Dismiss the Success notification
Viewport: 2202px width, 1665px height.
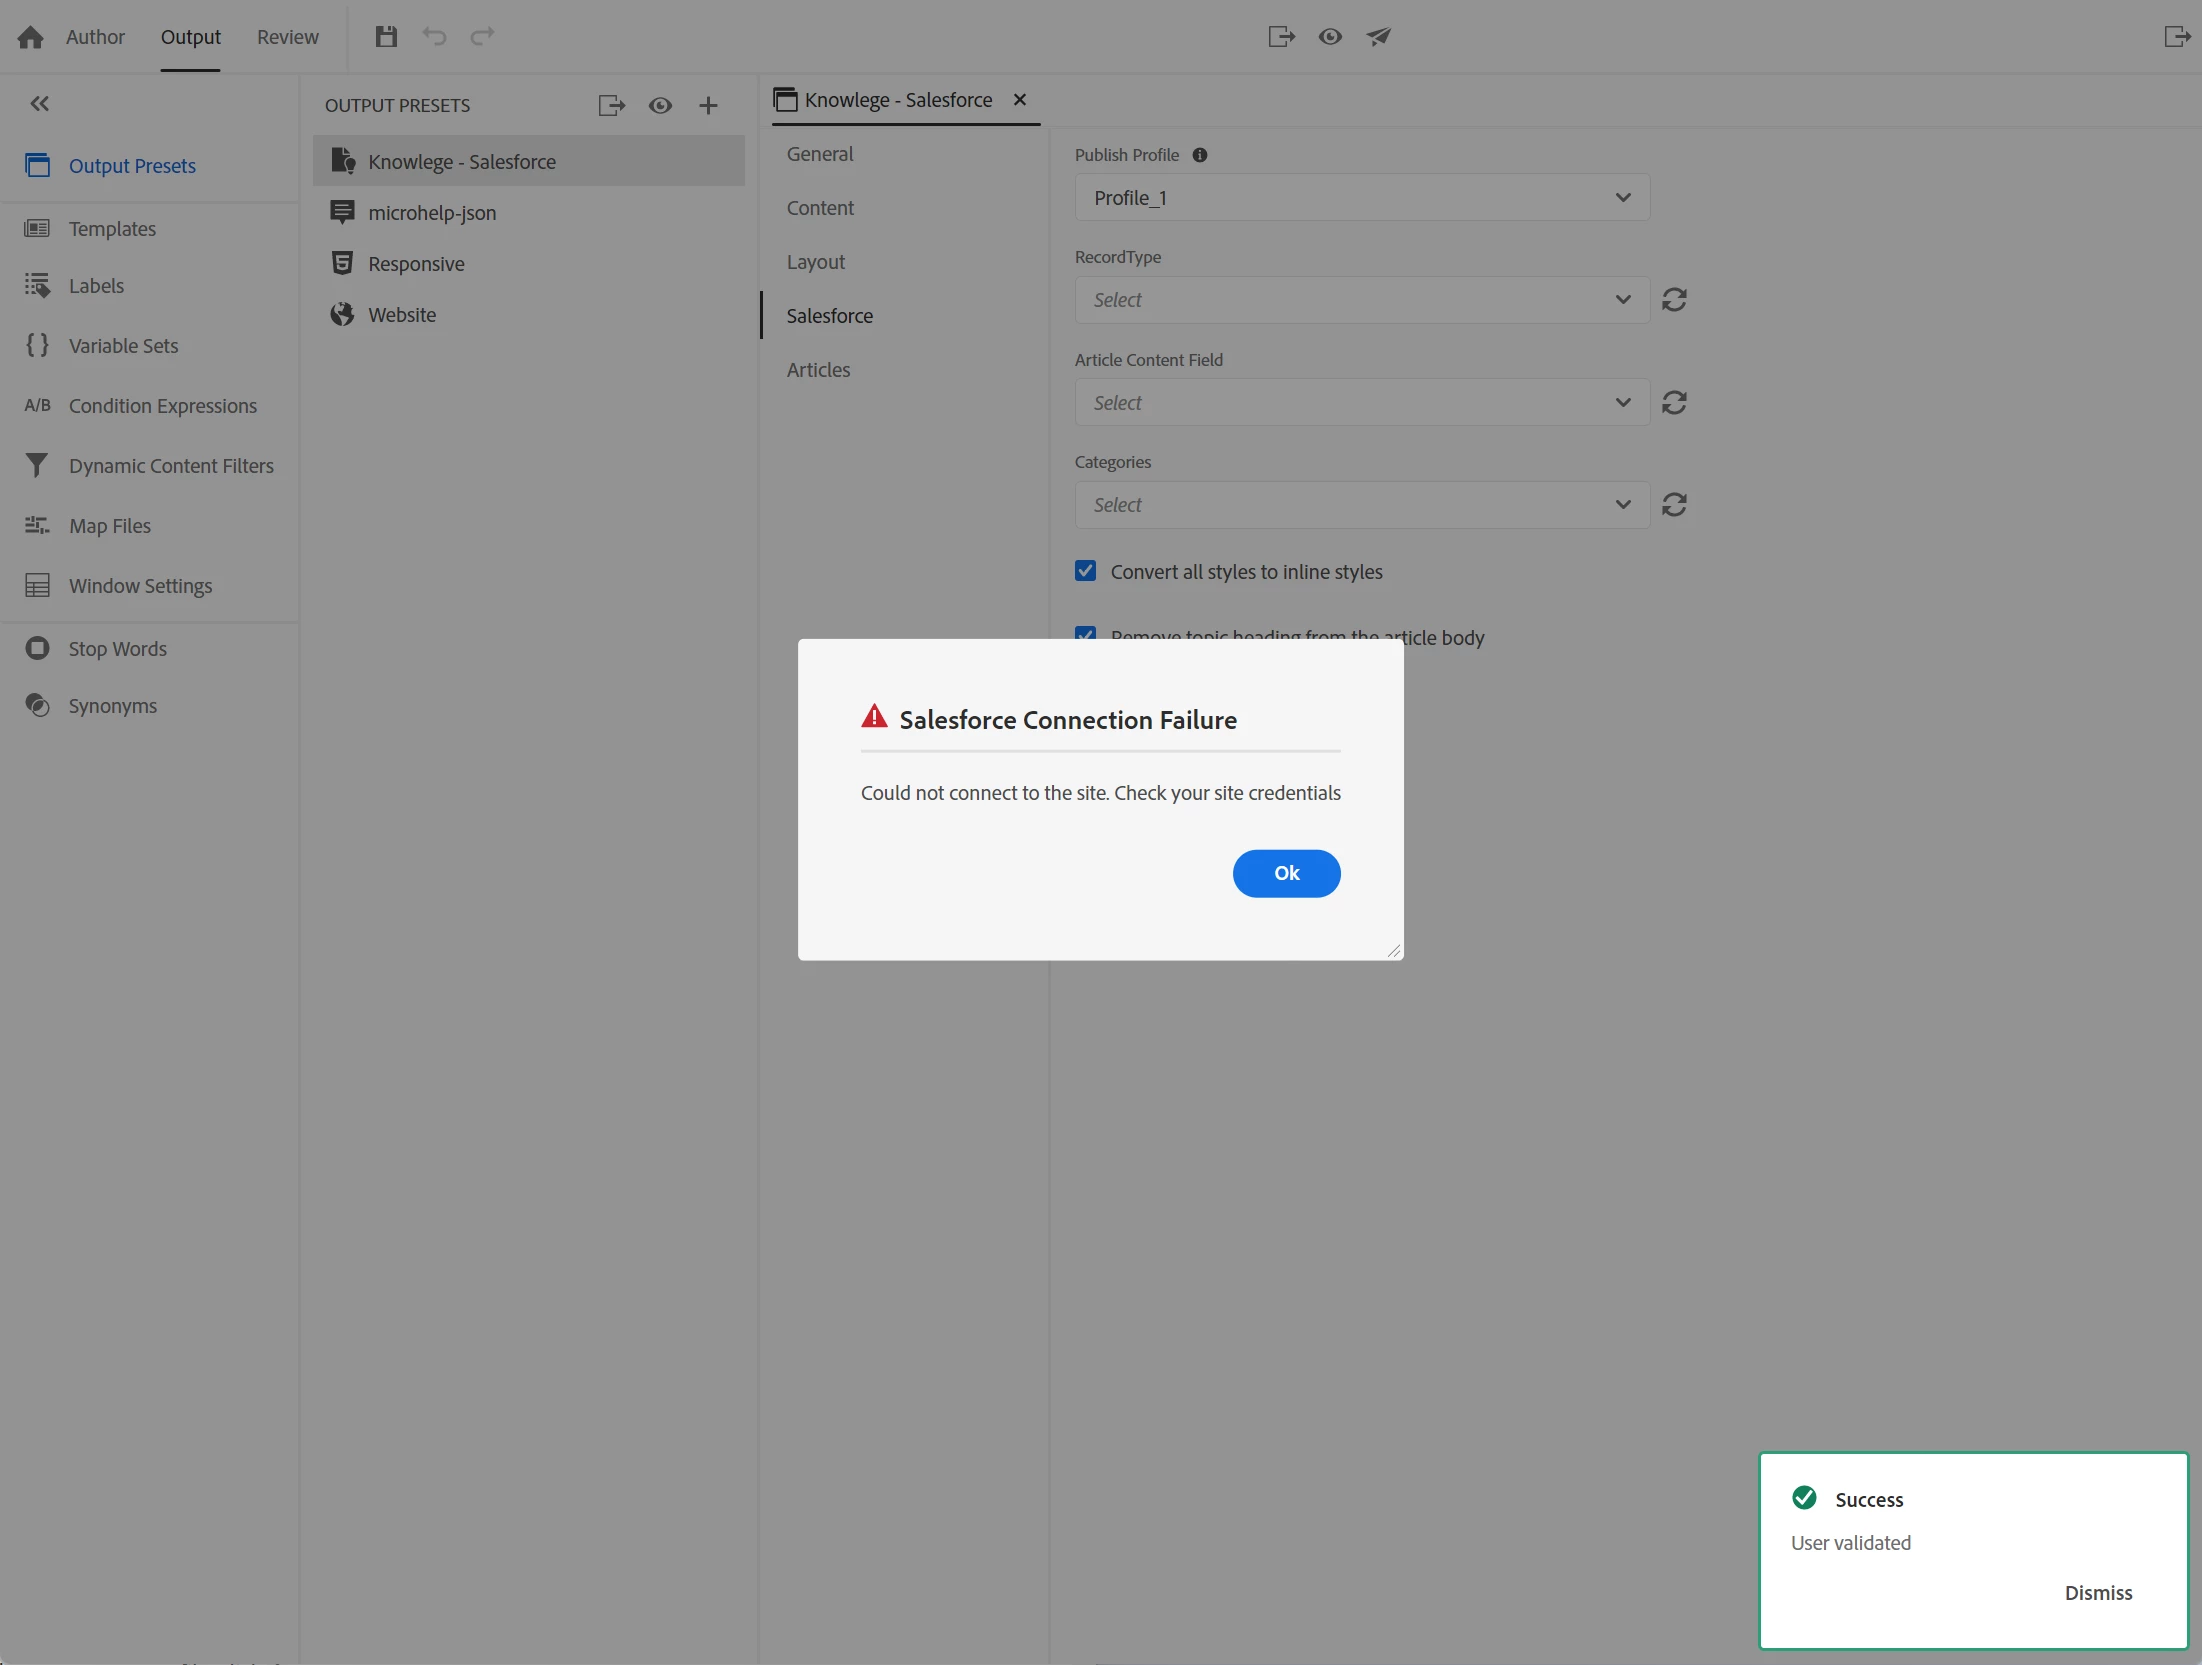tap(2098, 1593)
